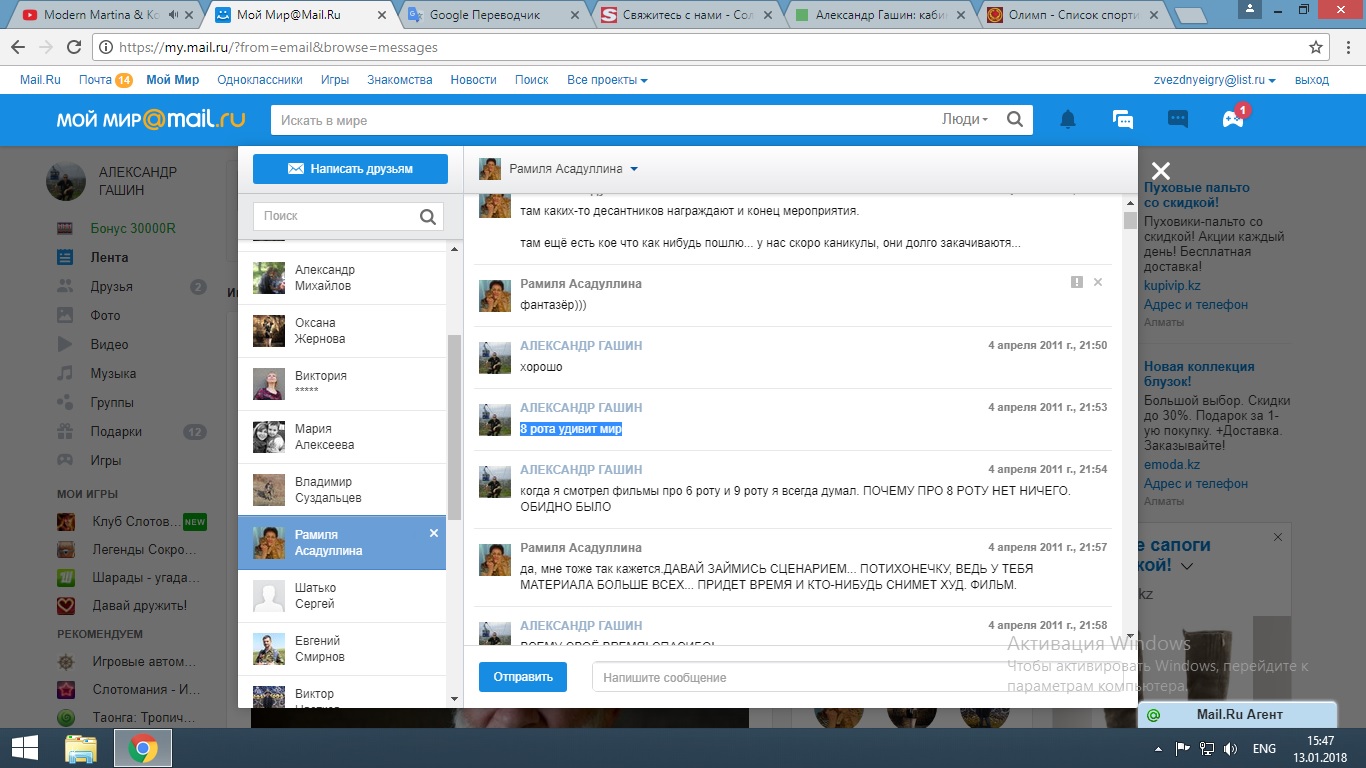This screenshot has height=768, width=1366.
Task: Bookmark this page with the star icon
Action: [x=1316, y=47]
